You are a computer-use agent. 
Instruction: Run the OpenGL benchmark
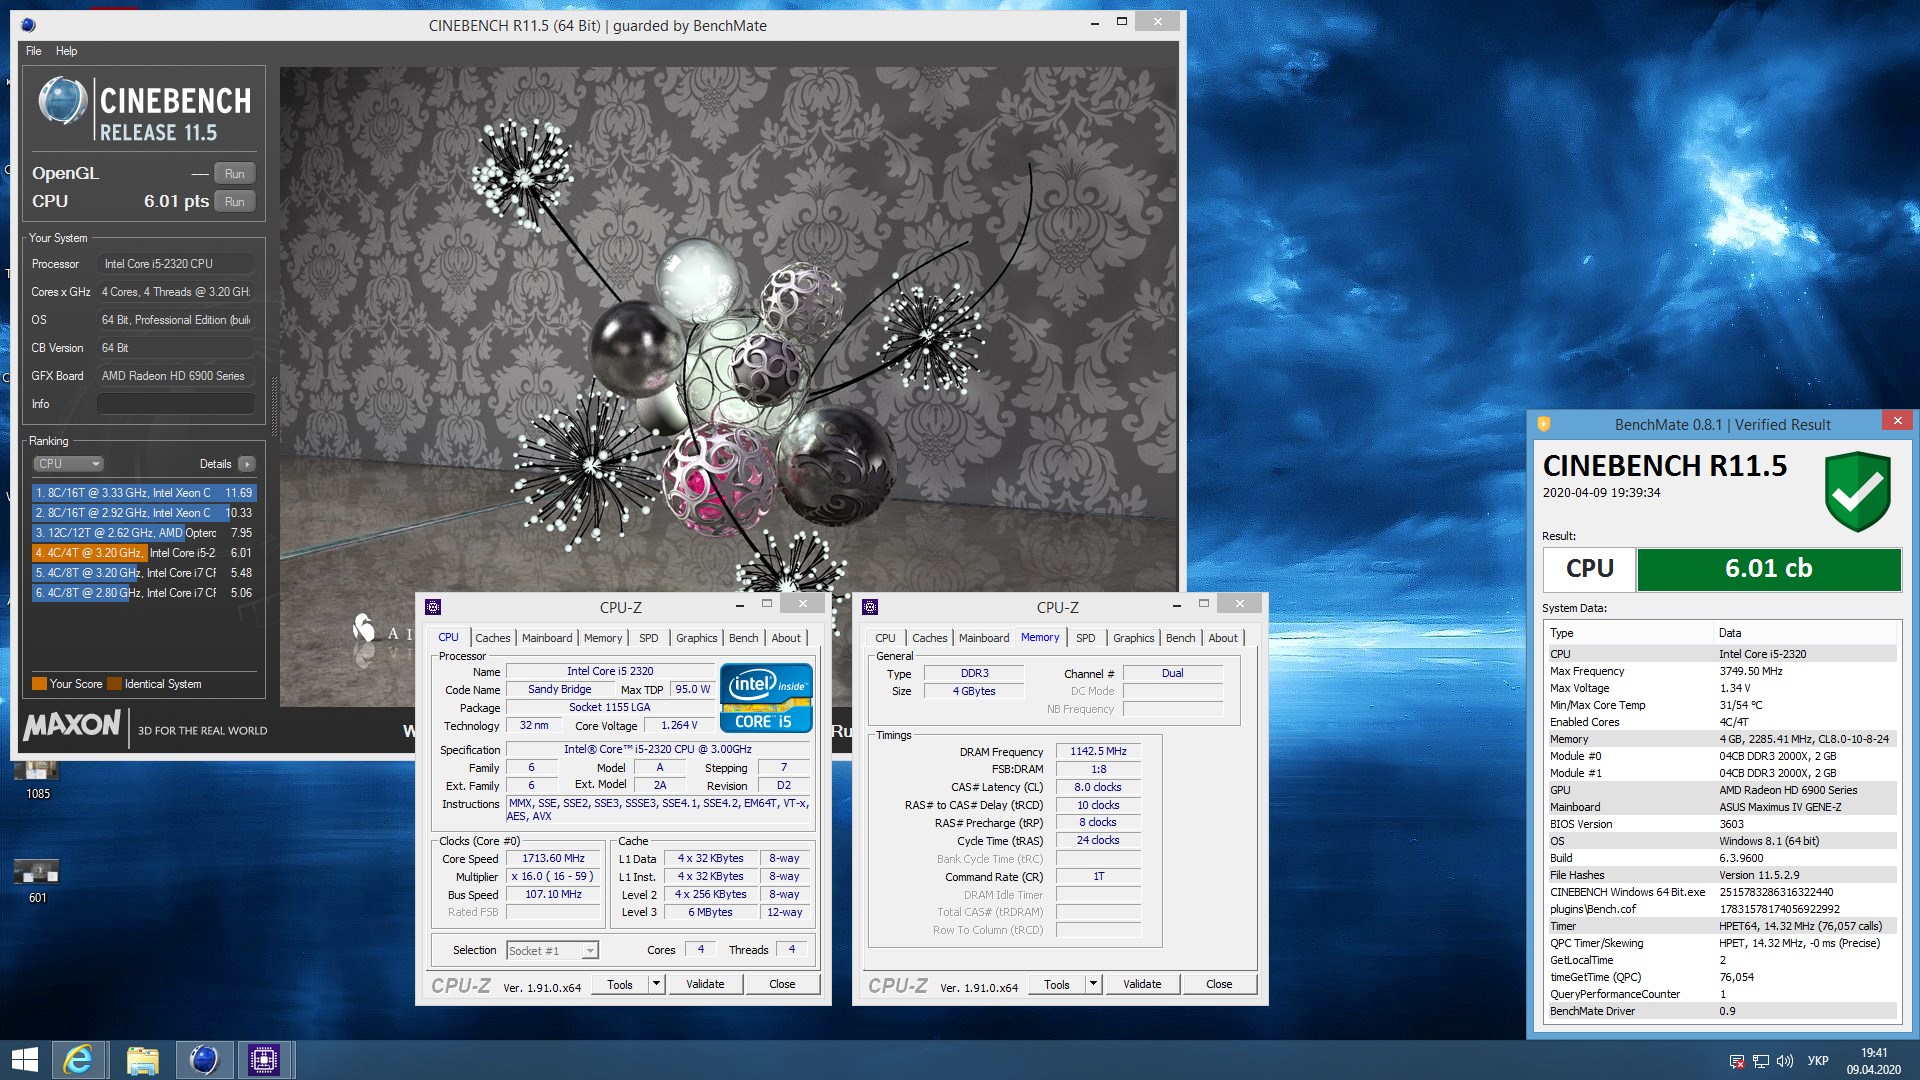coord(234,173)
